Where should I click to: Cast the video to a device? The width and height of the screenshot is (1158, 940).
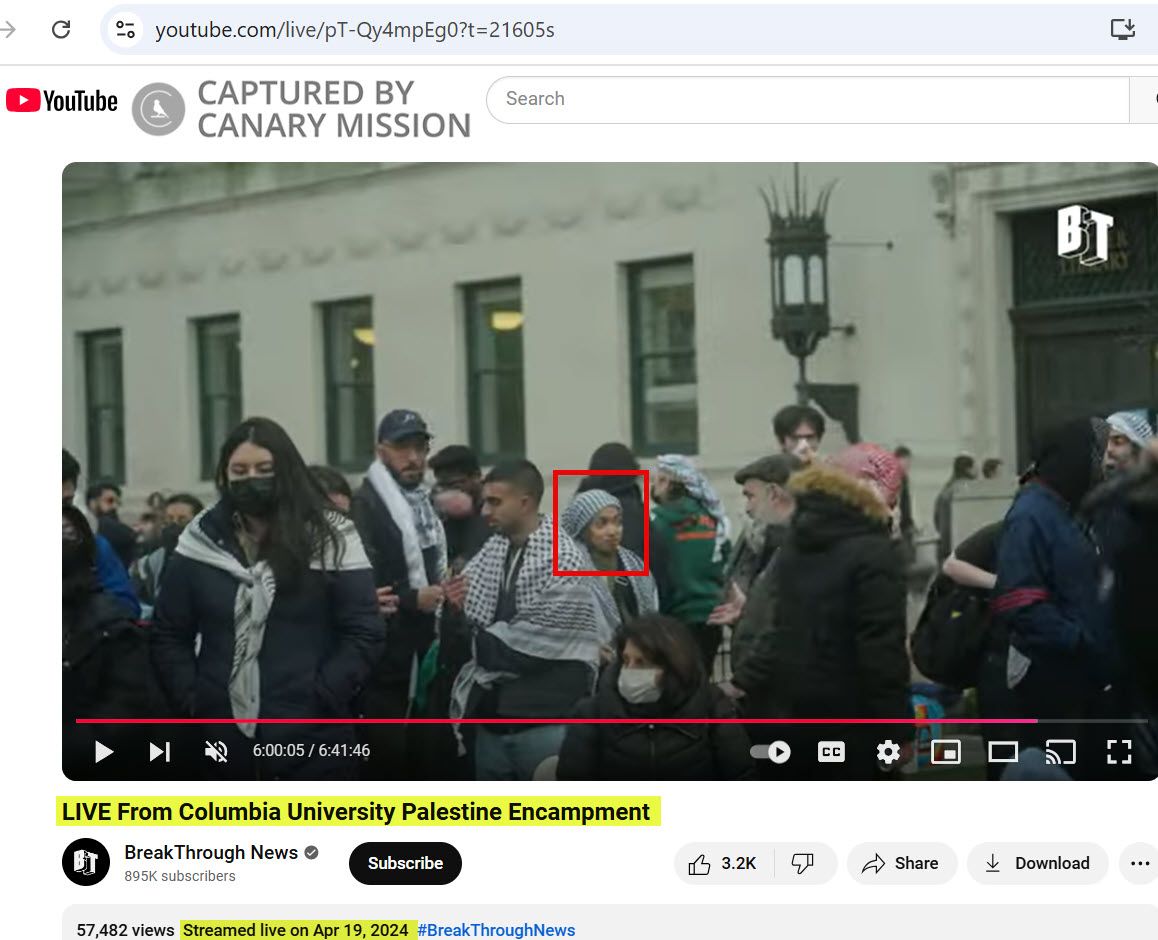click(x=1061, y=751)
